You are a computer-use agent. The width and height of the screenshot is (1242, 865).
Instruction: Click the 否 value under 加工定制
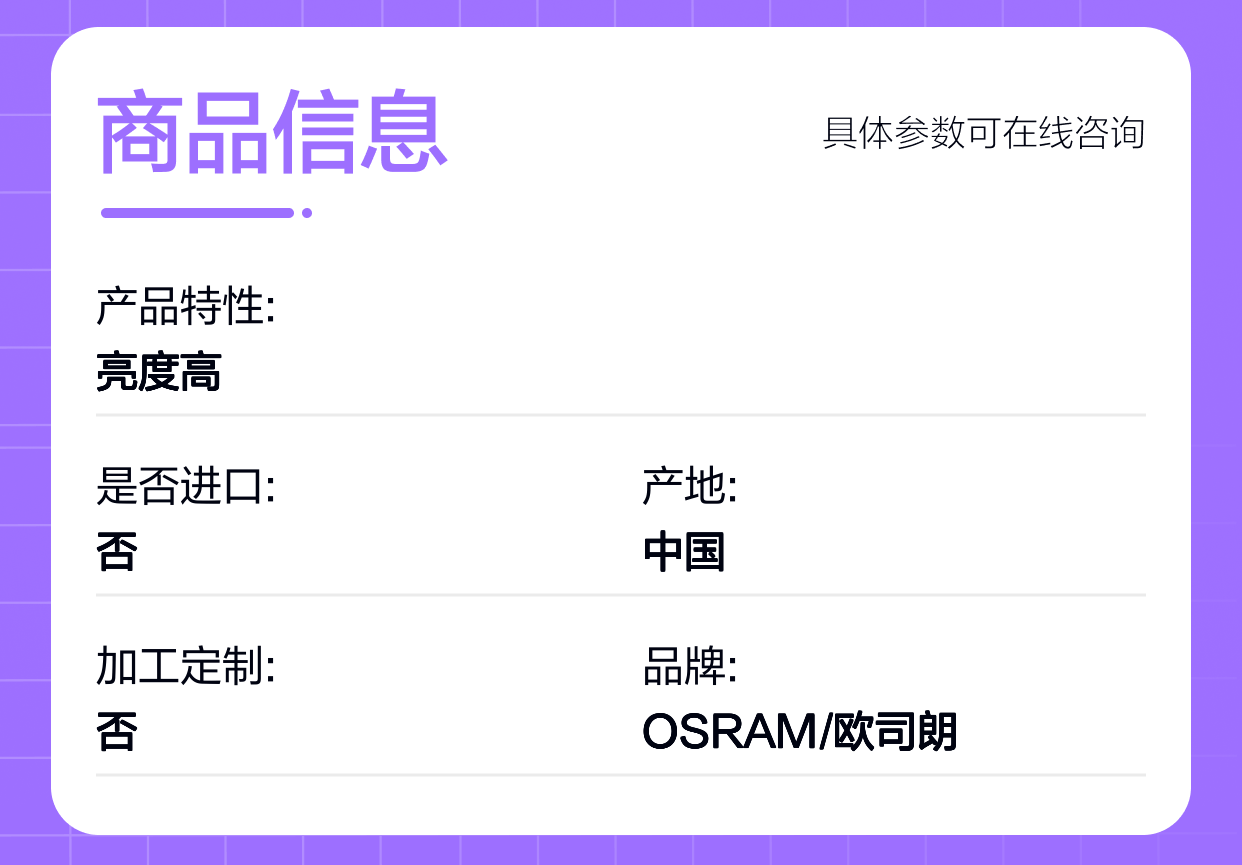(x=117, y=732)
